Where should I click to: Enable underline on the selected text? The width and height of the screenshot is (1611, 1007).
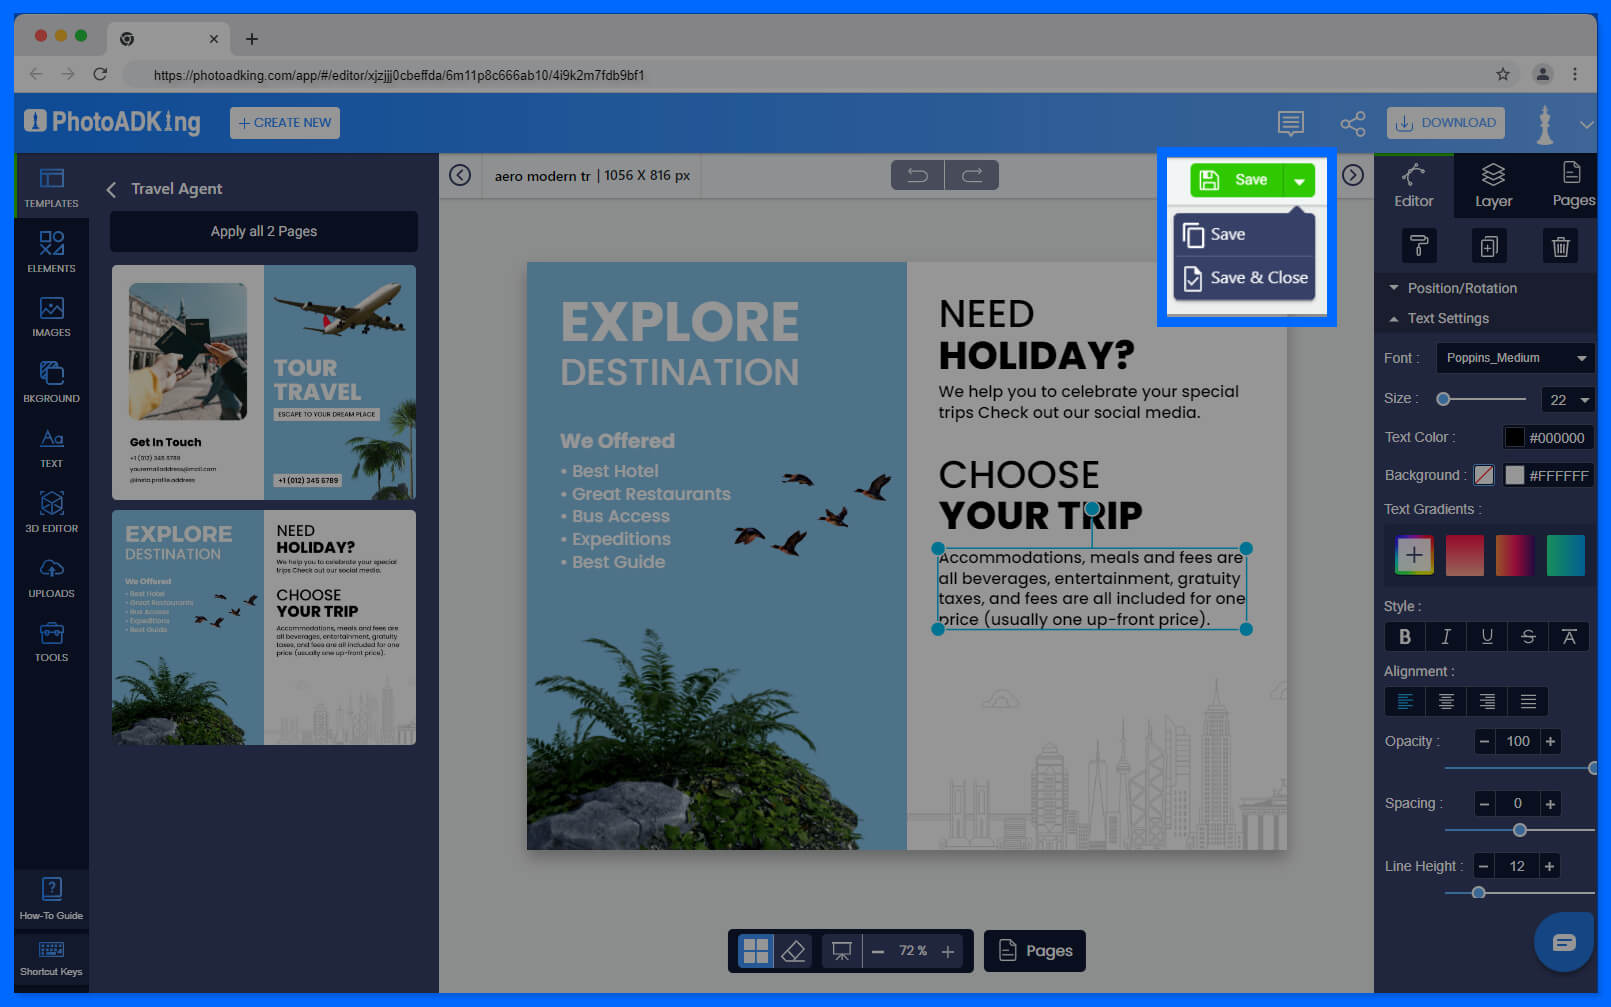coord(1486,636)
